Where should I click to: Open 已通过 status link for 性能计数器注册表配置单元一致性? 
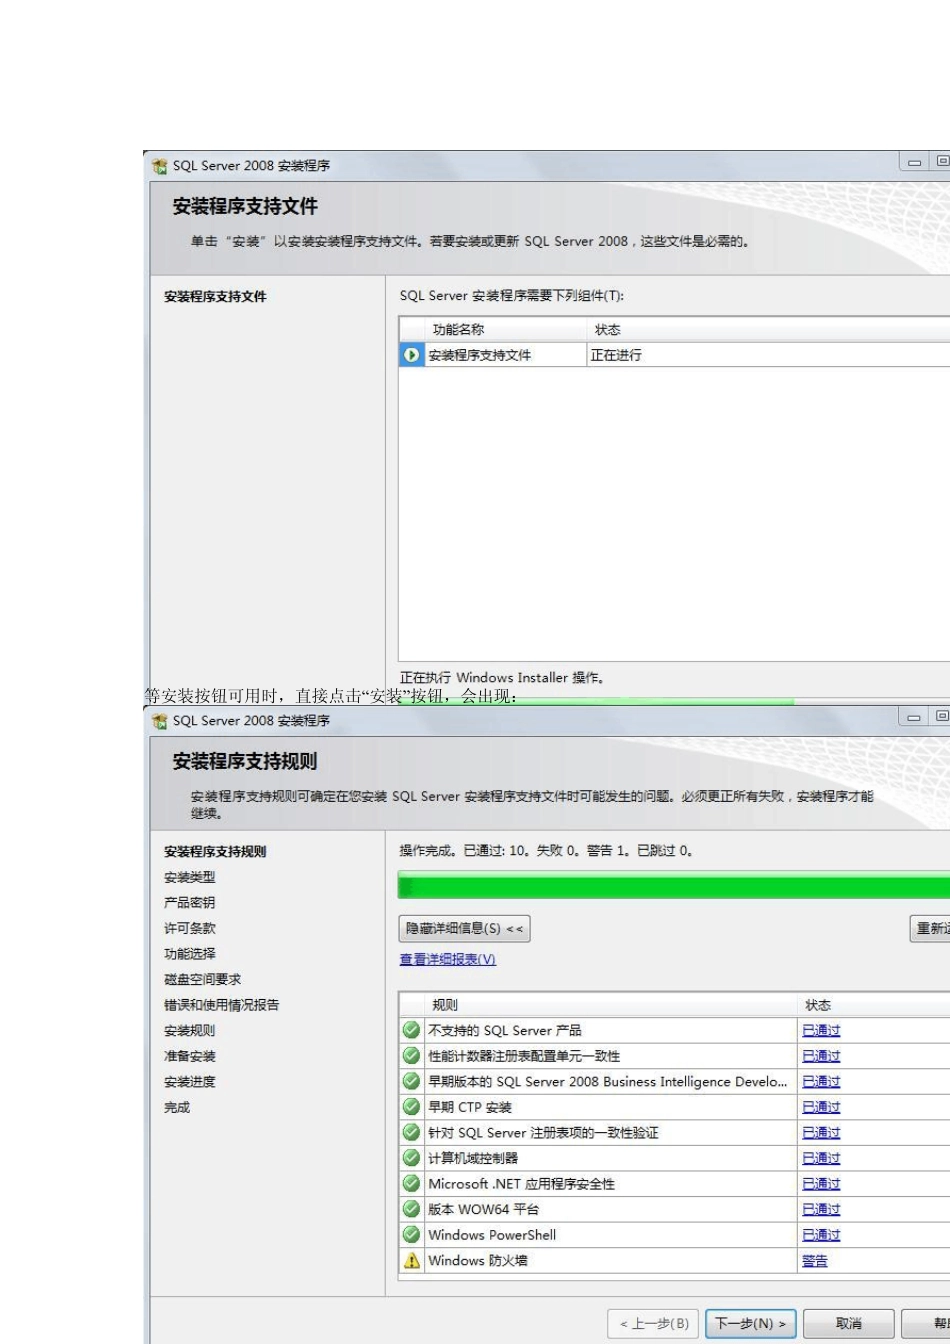(821, 1056)
